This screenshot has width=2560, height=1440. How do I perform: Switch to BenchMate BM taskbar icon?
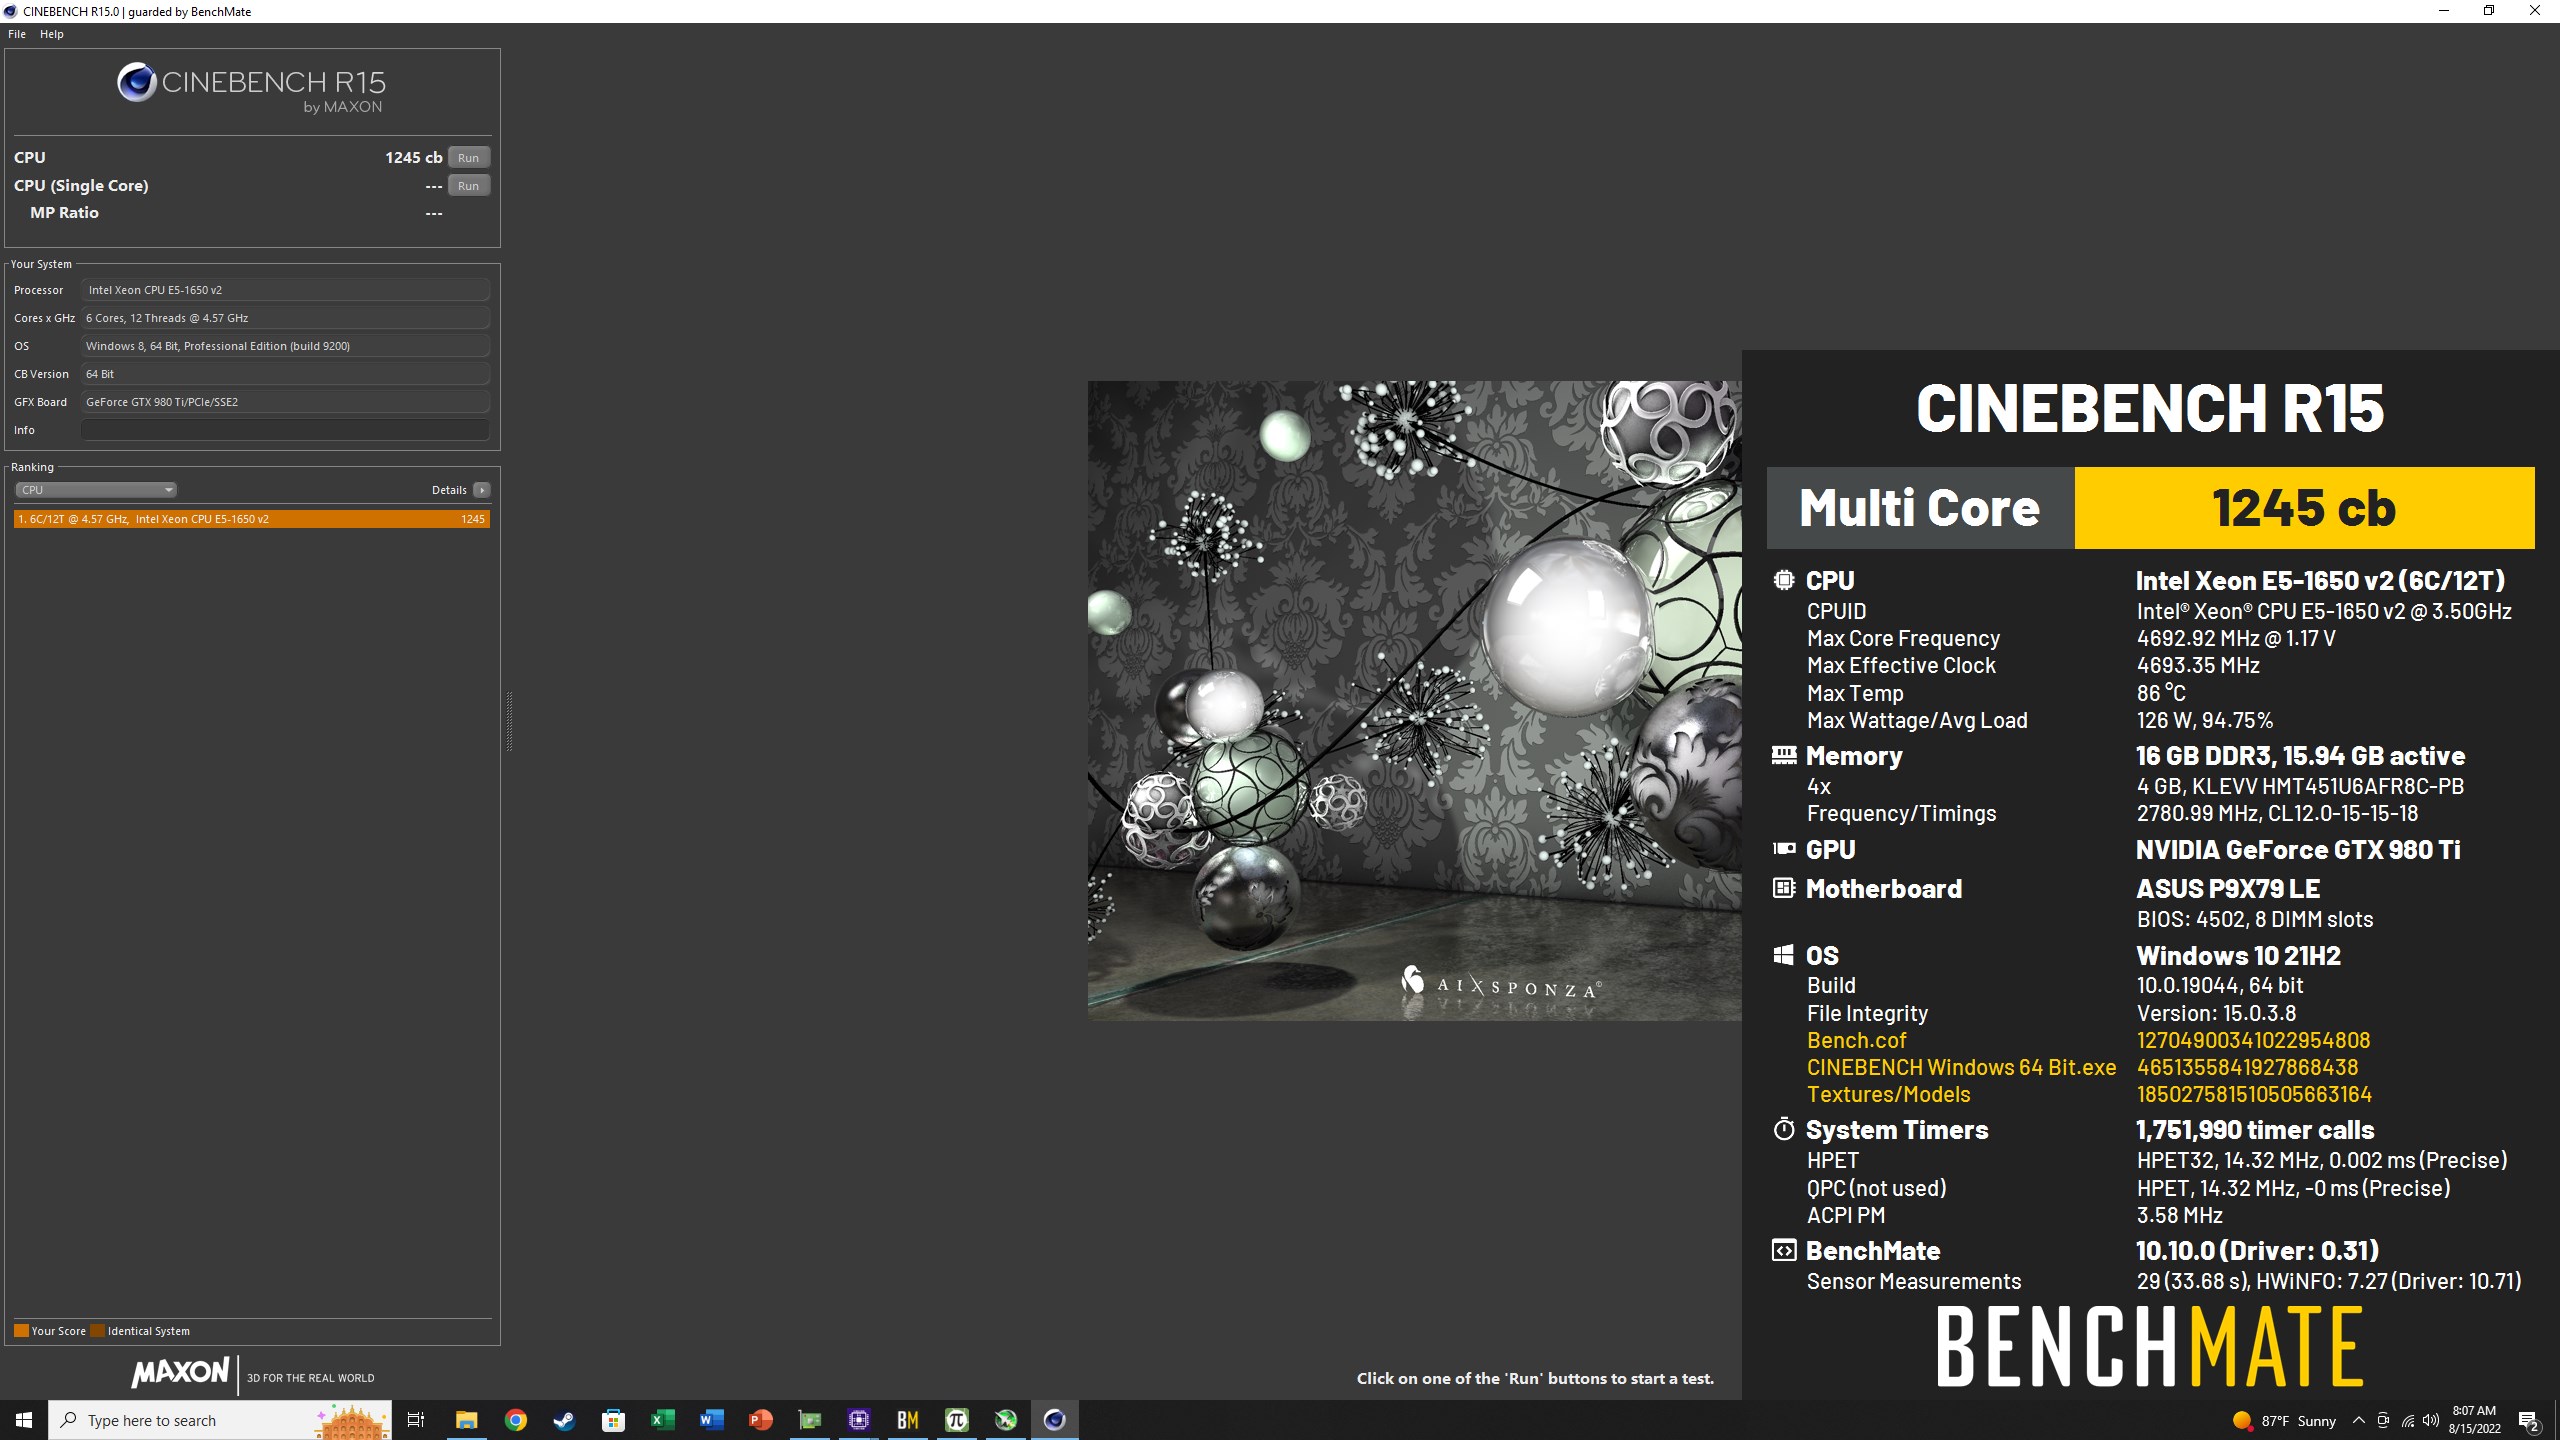[907, 1420]
